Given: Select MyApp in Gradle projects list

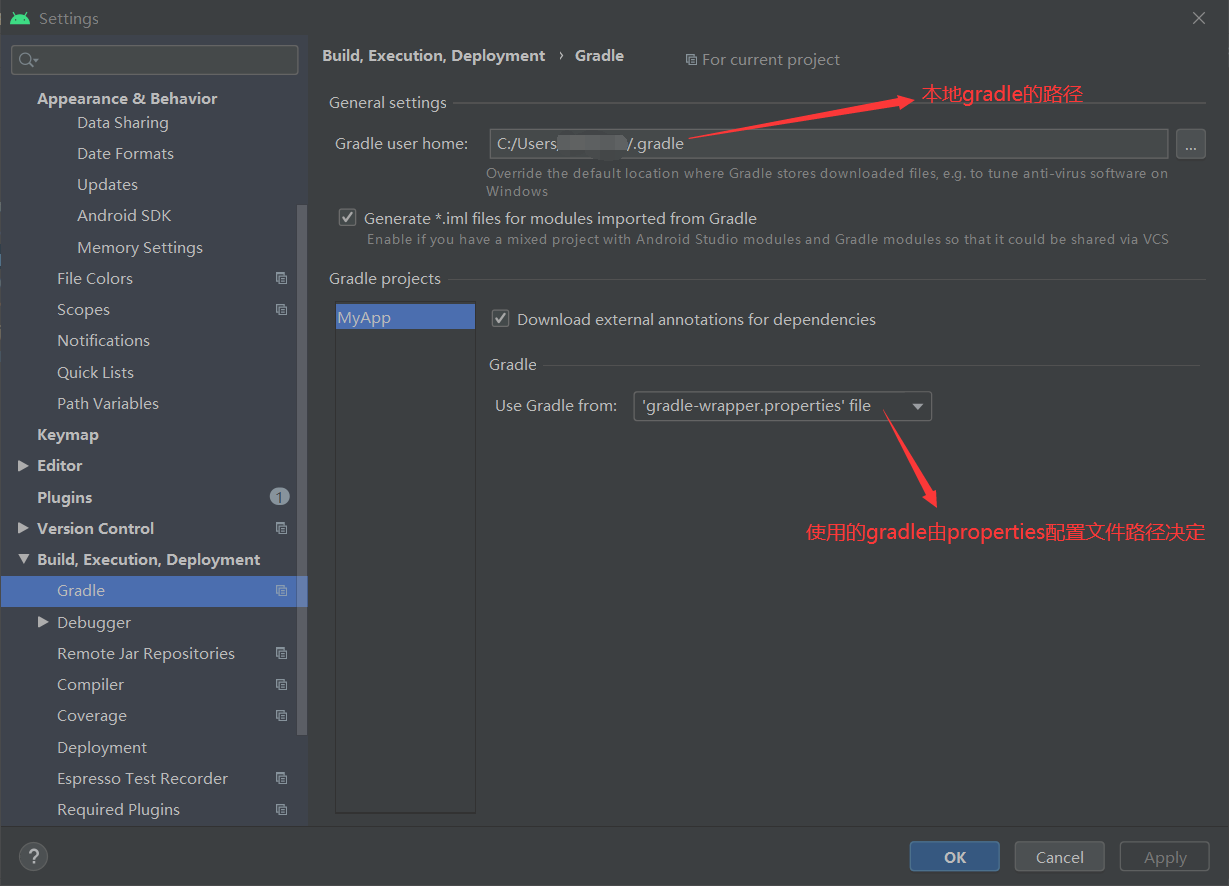Looking at the screenshot, I should pyautogui.click(x=405, y=317).
